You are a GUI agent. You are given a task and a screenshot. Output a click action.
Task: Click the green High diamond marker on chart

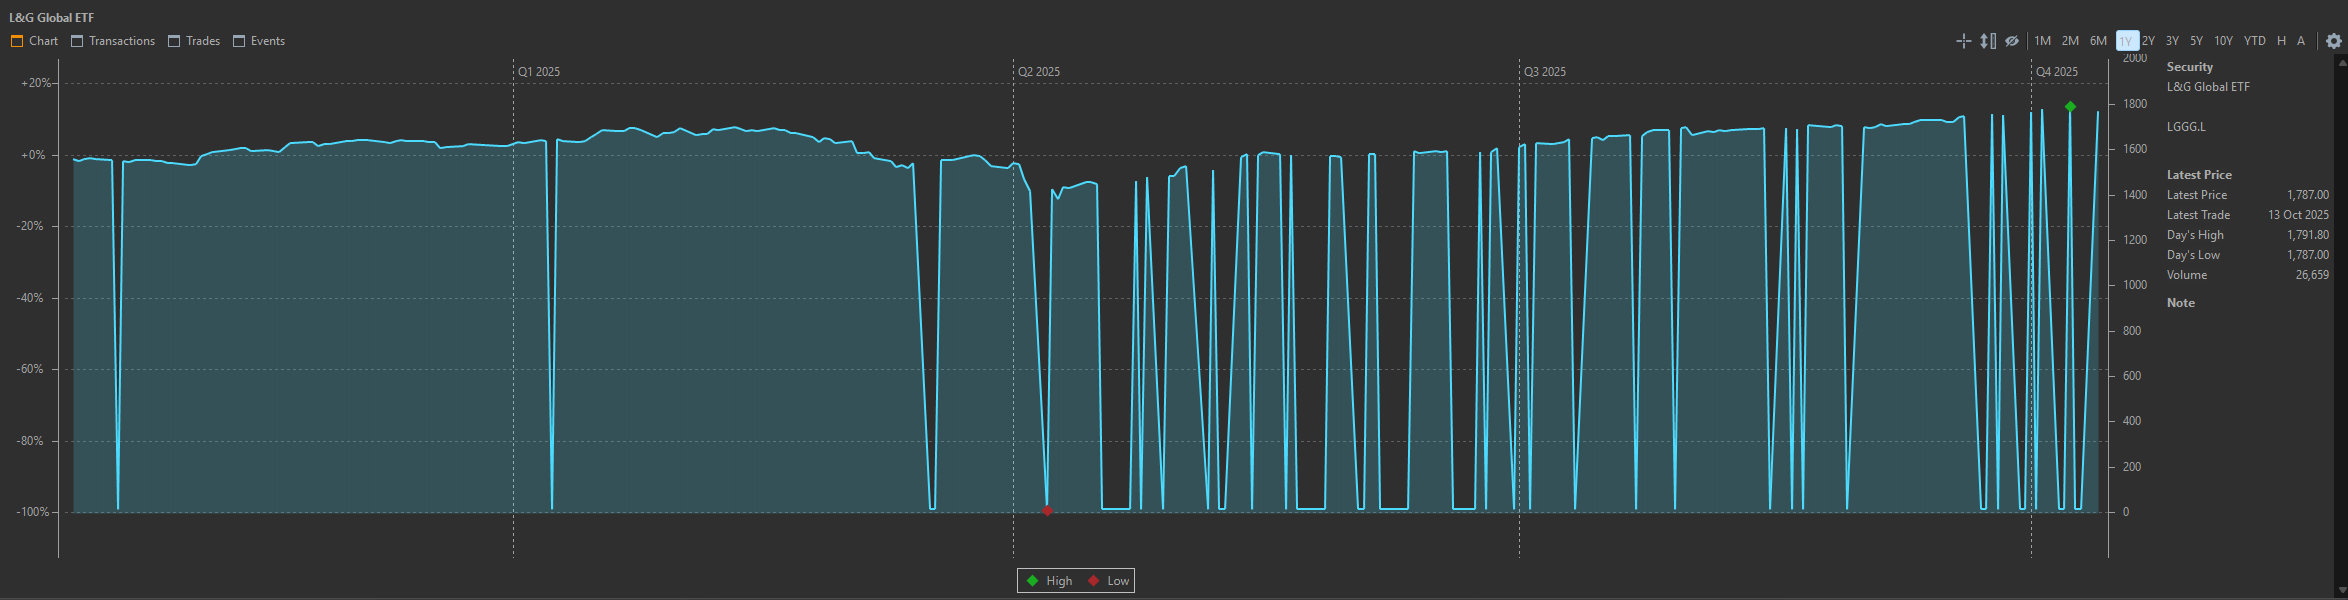pos(2070,107)
